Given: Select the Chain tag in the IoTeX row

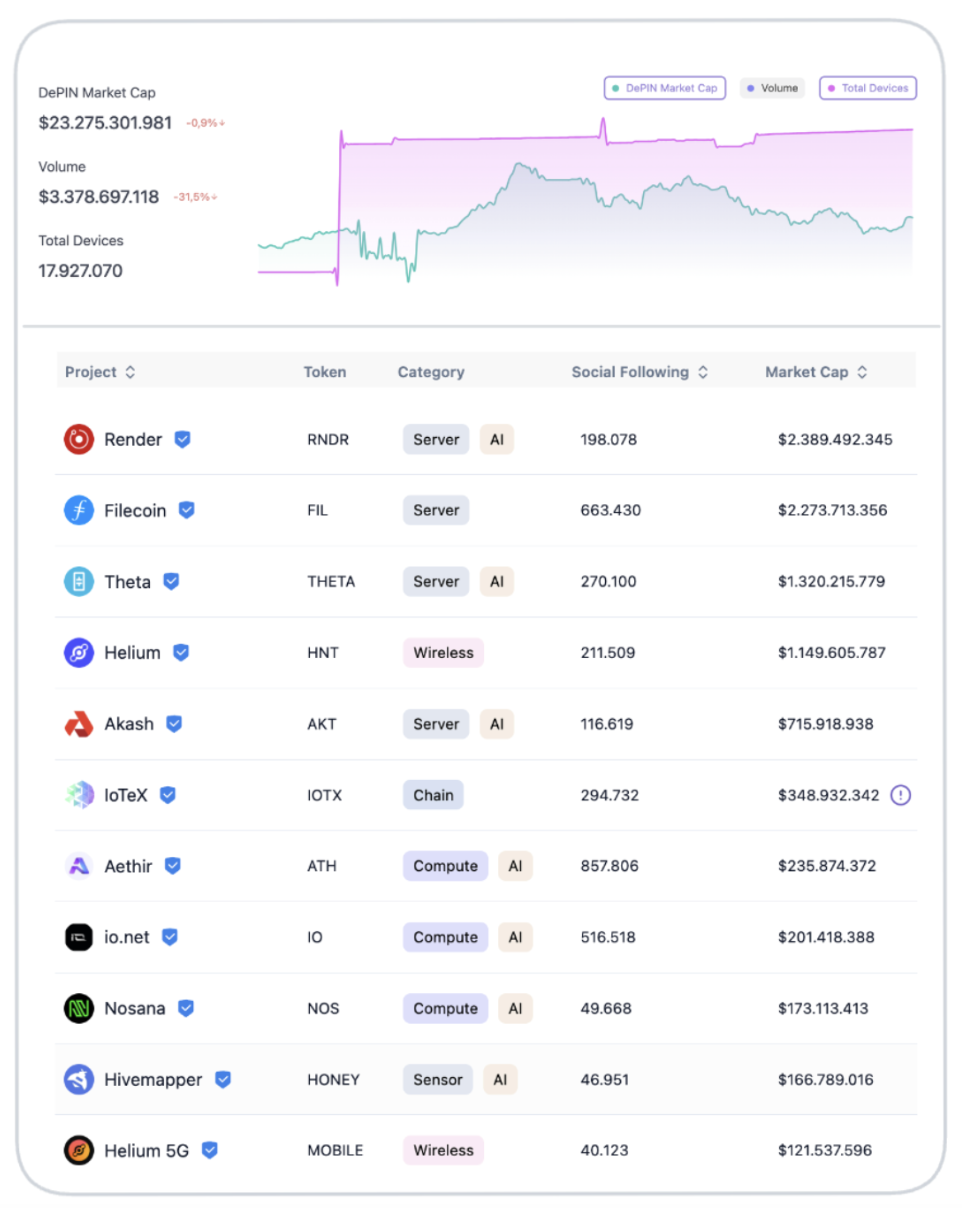Looking at the screenshot, I should [x=433, y=795].
